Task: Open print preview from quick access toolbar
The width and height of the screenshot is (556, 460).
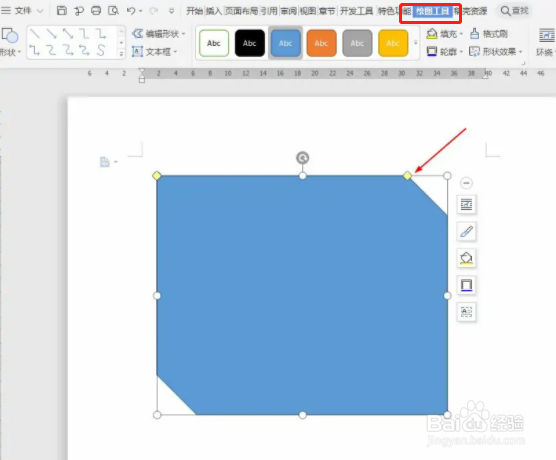Action: (x=113, y=11)
